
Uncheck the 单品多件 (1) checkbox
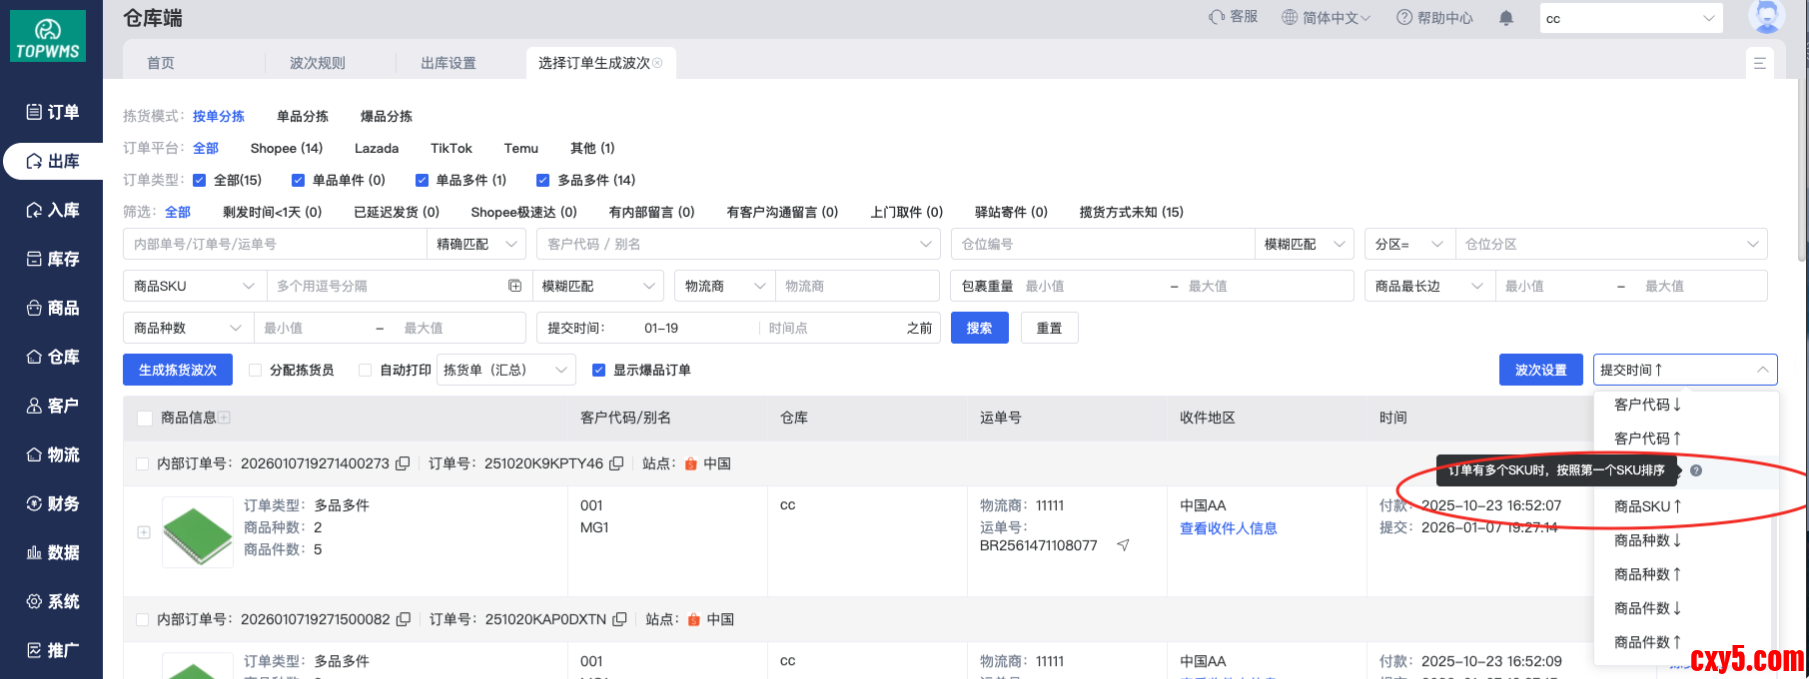point(422,180)
